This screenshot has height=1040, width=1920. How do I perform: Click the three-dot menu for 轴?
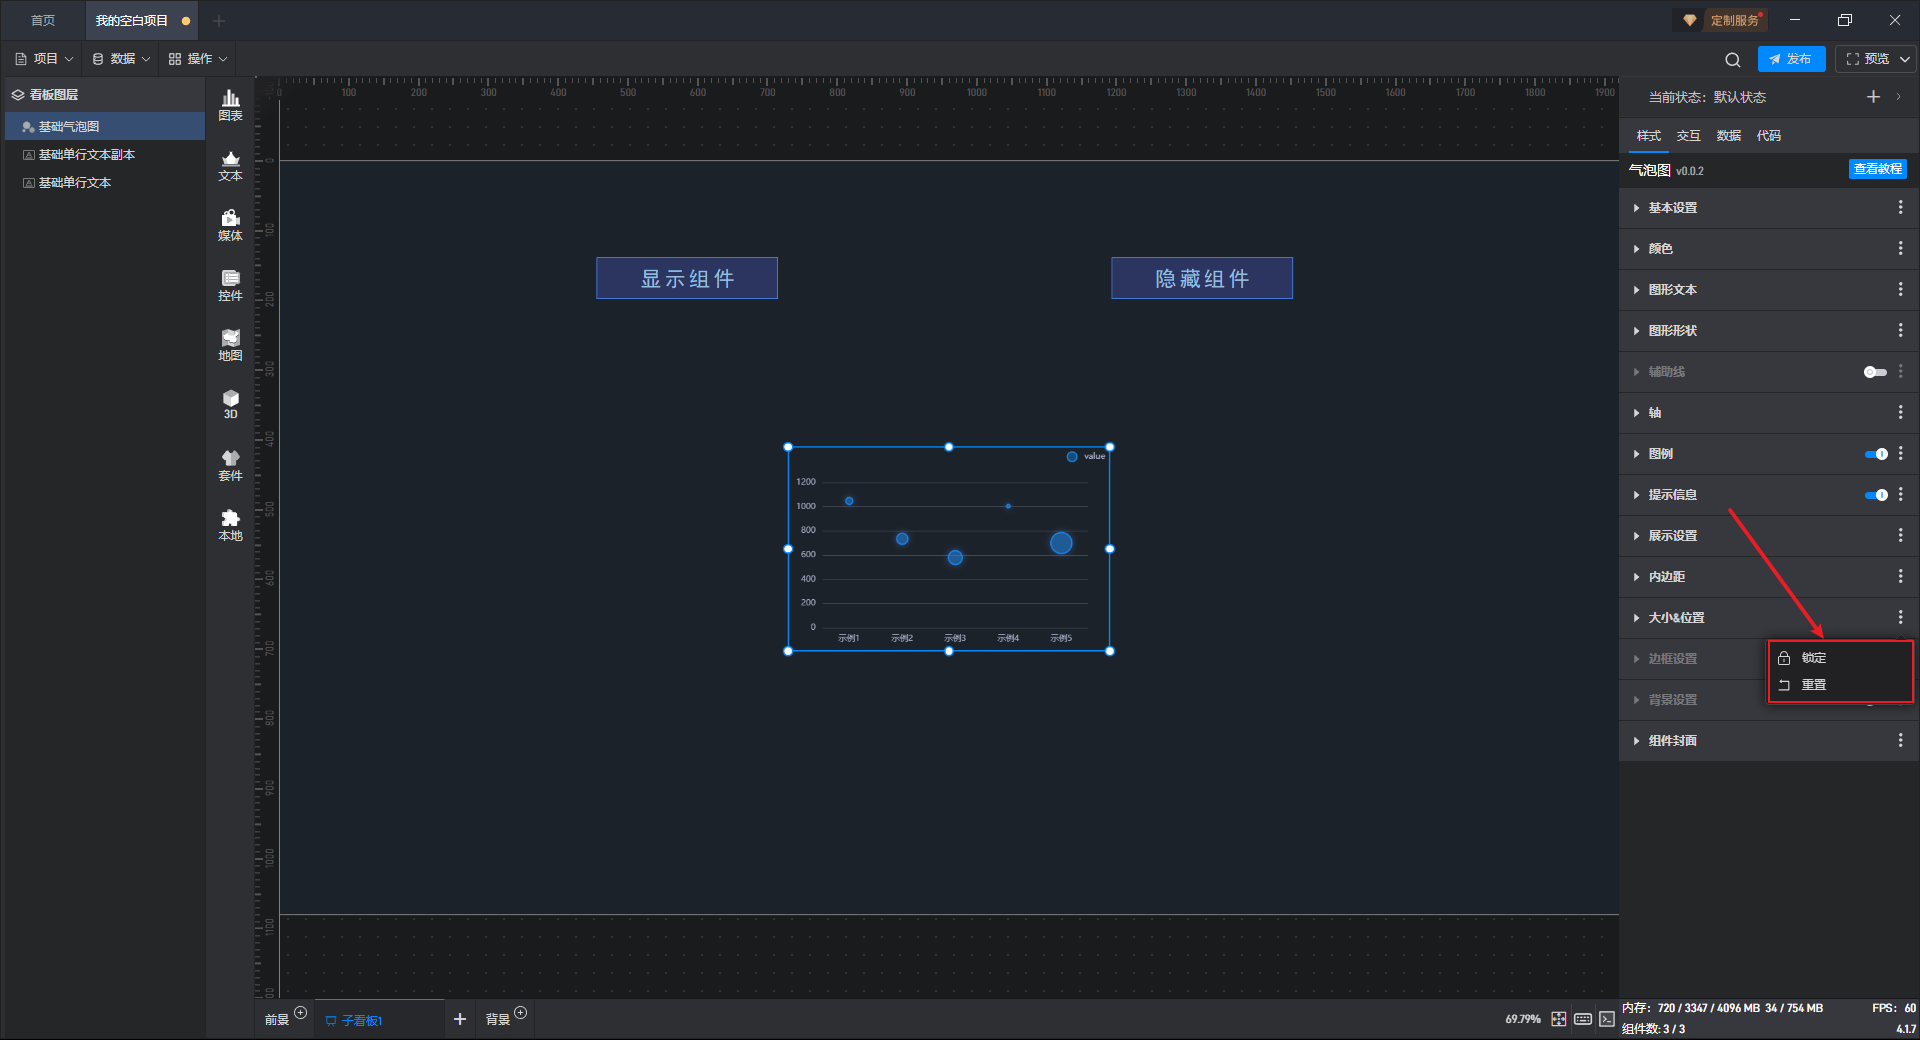[1900, 413]
